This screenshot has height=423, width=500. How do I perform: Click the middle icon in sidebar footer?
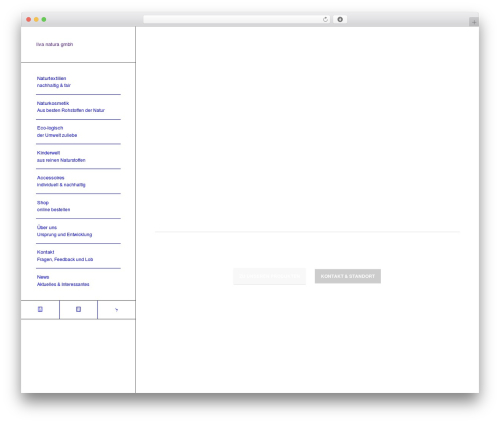(x=78, y=309)
